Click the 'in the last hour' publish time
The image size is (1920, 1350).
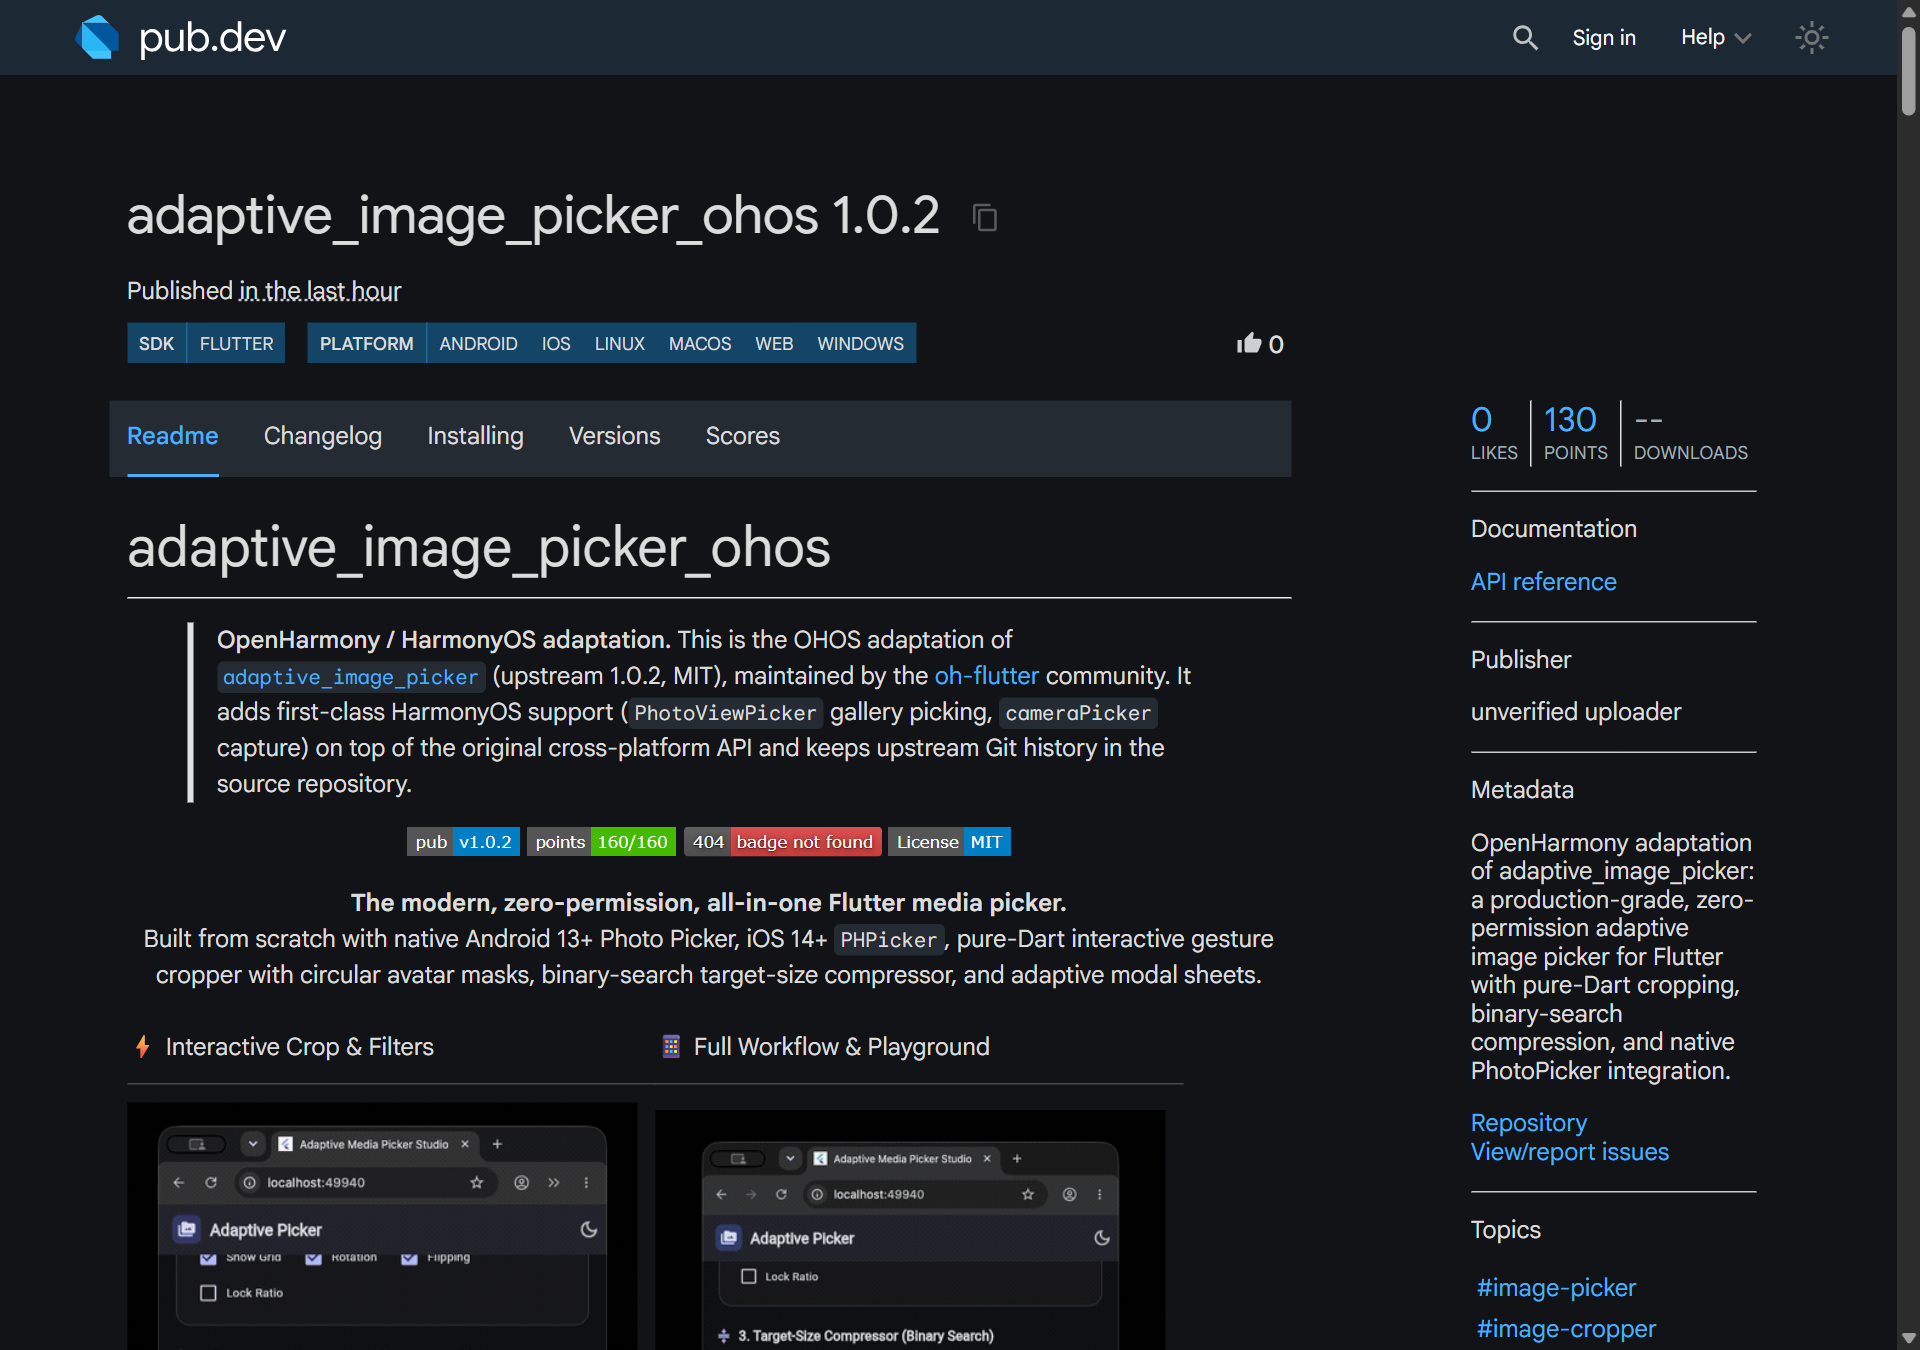[320, 291]
